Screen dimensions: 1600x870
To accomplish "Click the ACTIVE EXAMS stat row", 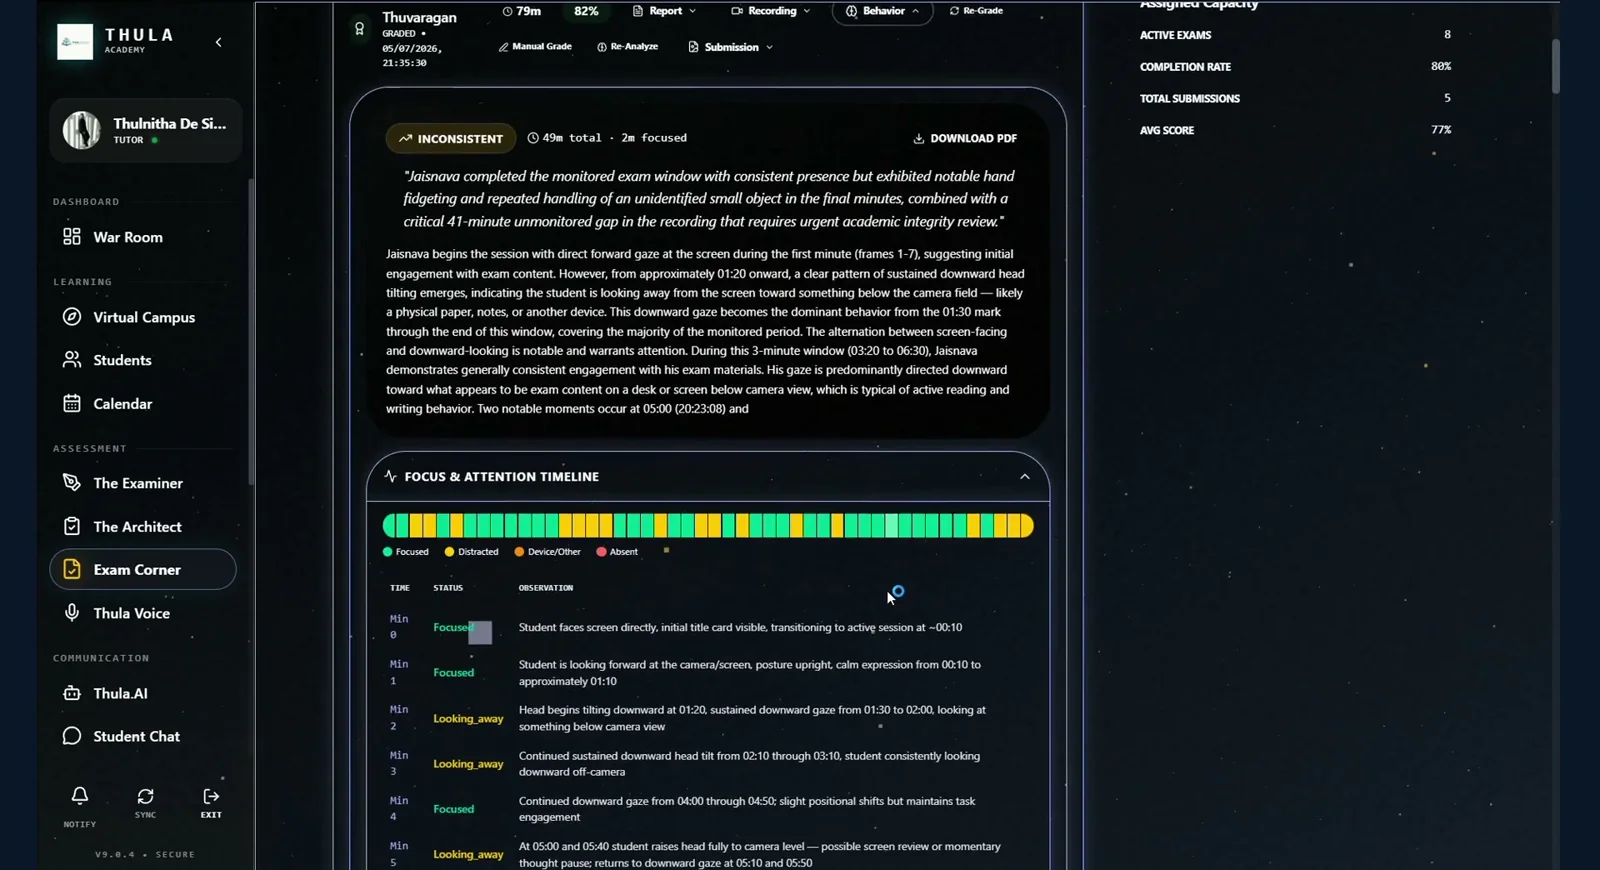I will [1295, 35].
